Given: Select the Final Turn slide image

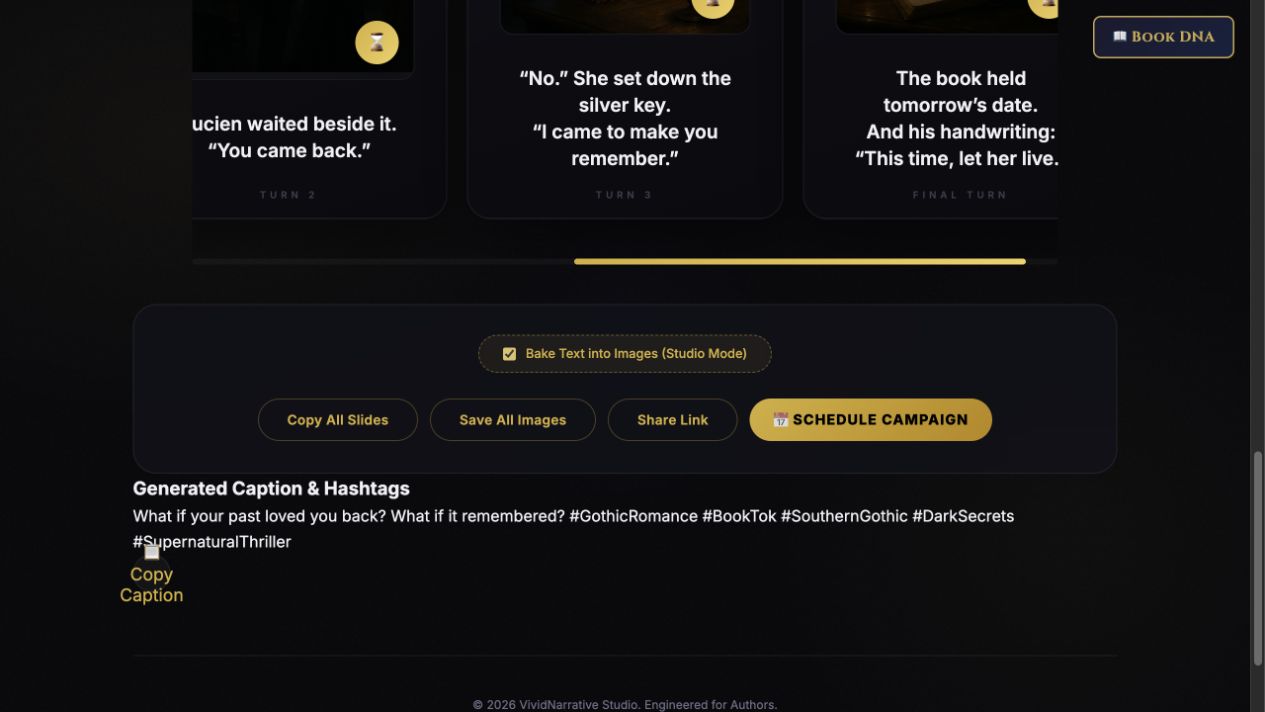Looking at the screenshot, I should pos(948,15).
